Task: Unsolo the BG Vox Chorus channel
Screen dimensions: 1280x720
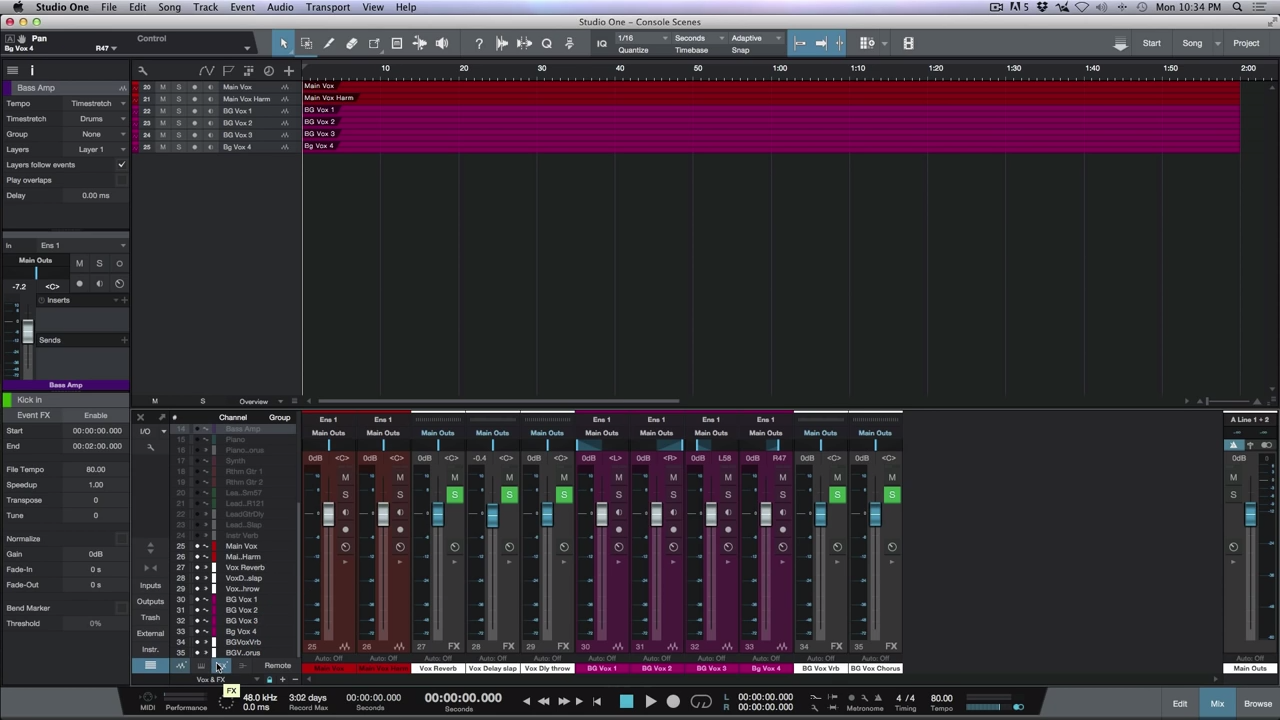Action: (x=891, y=495)
